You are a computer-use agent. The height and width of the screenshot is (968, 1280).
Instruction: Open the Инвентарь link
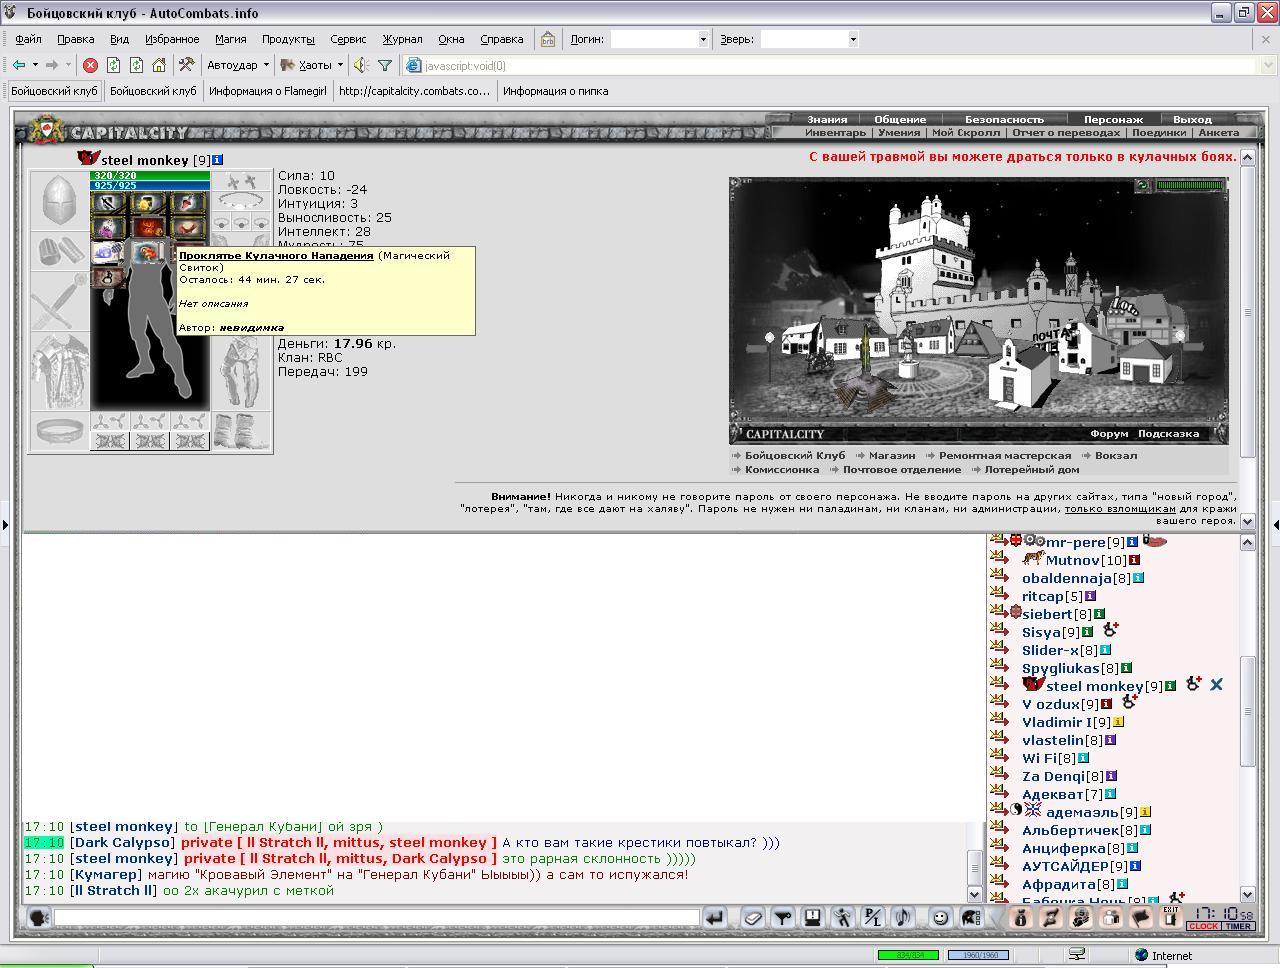click(835, 132)
